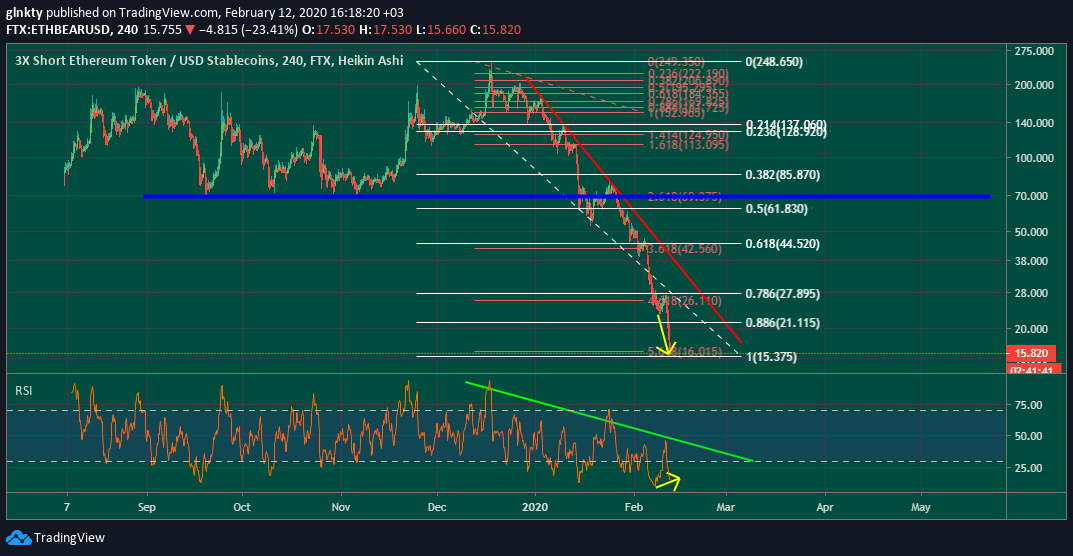Click the Sep label on time axis
The image size is (1073, 556).
coord(147,509)
